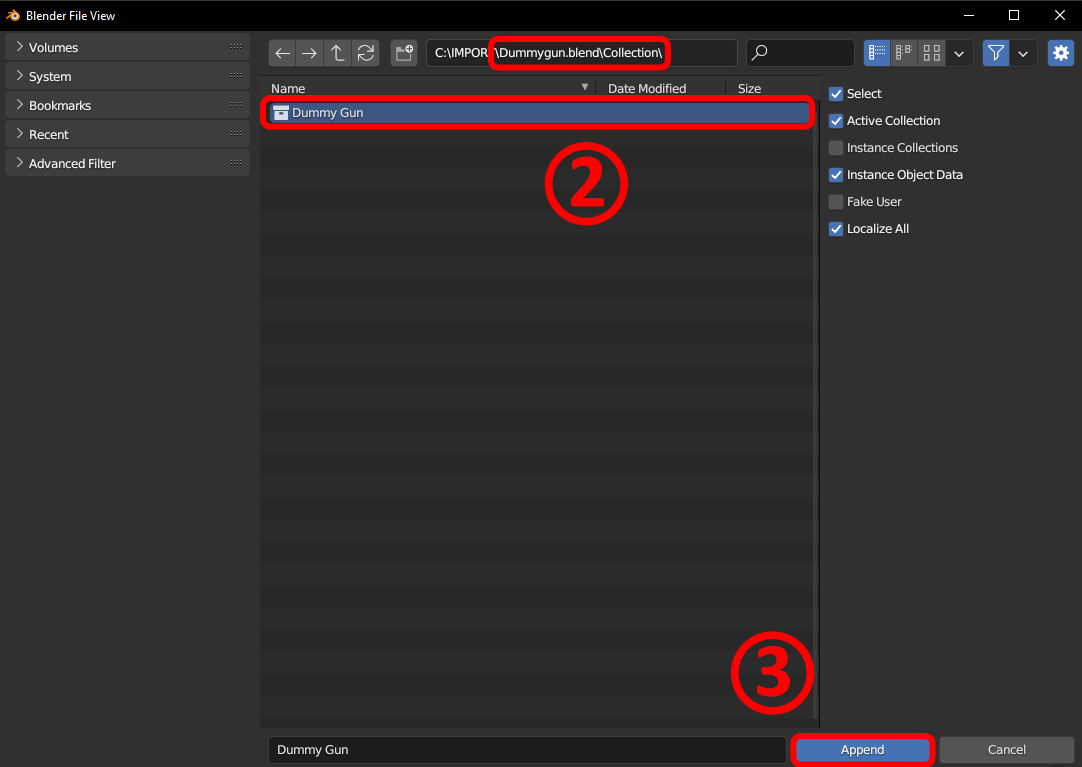Go forward to next folder
This screenshot has height=767, width=1082.
tap(310, 53)
